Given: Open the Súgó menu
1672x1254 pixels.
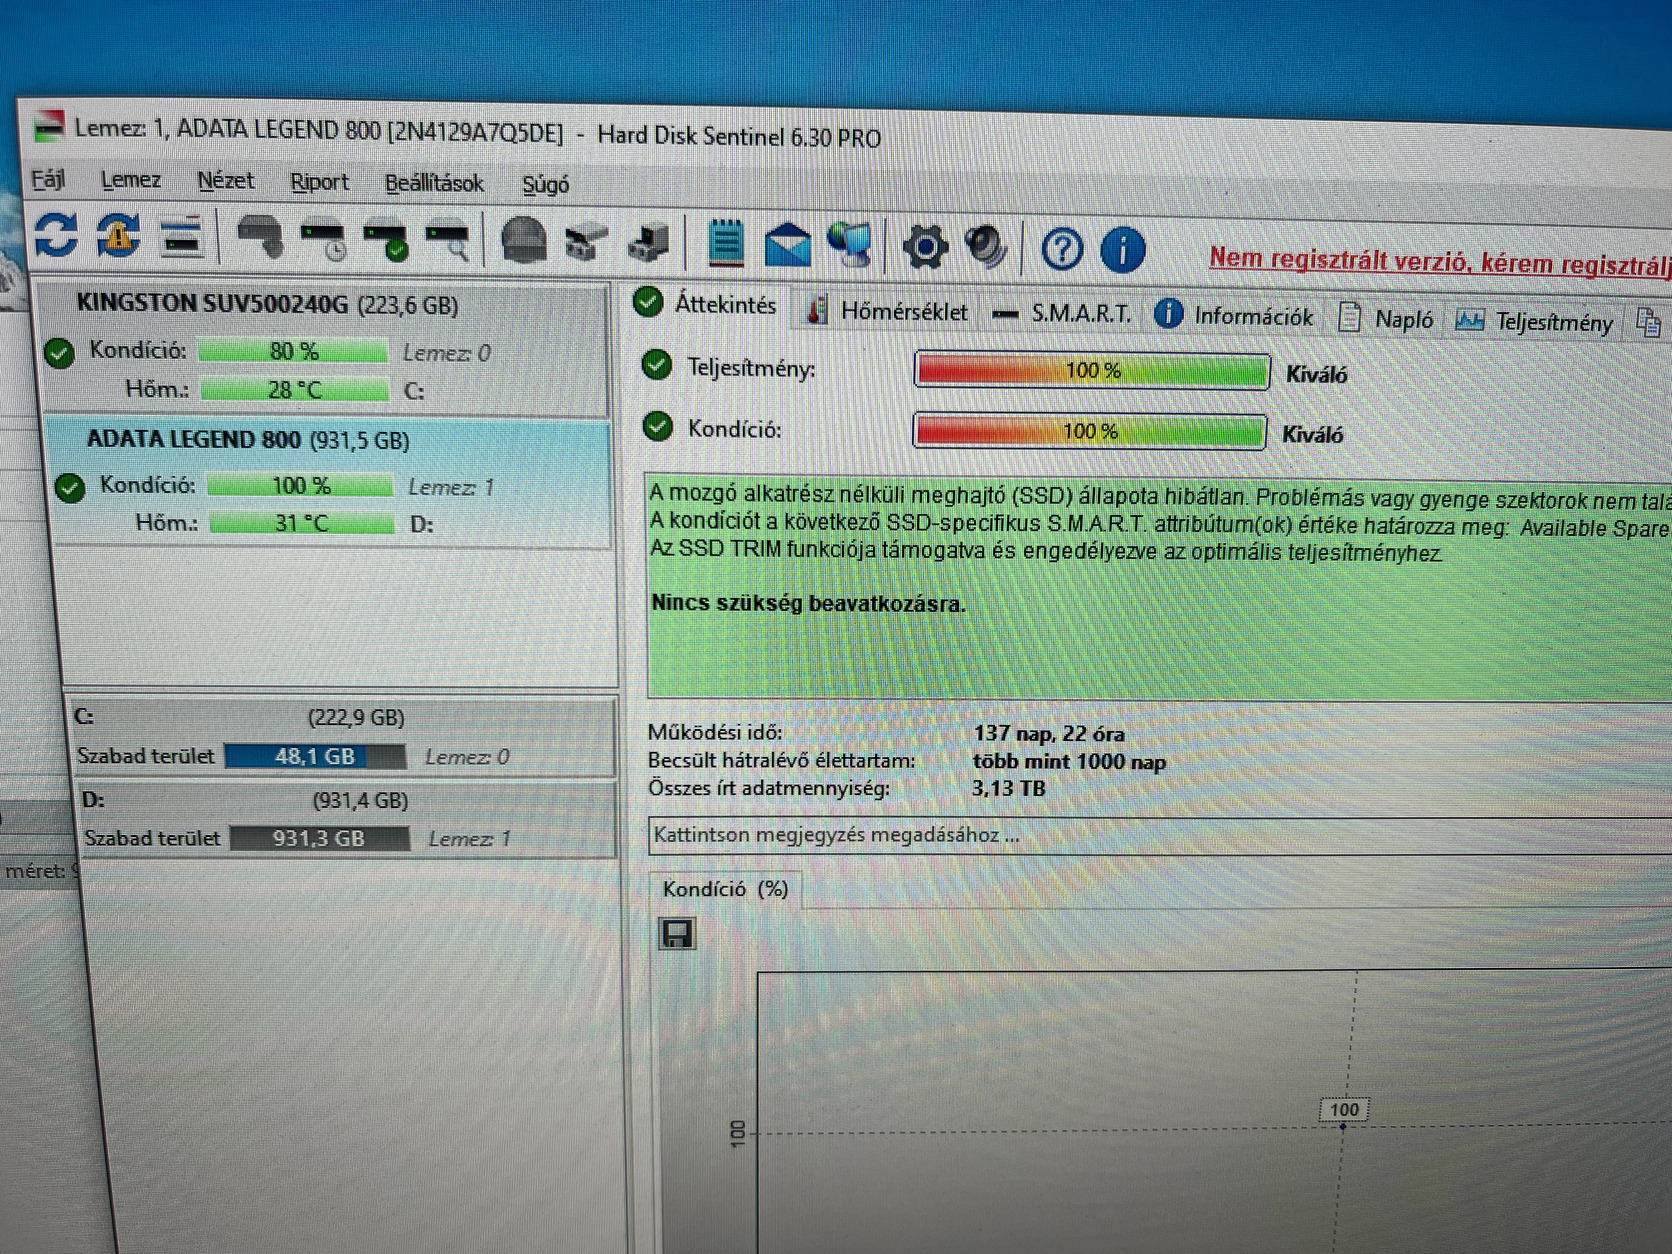Looking at the screenshot, I should (x=545, y=185).
